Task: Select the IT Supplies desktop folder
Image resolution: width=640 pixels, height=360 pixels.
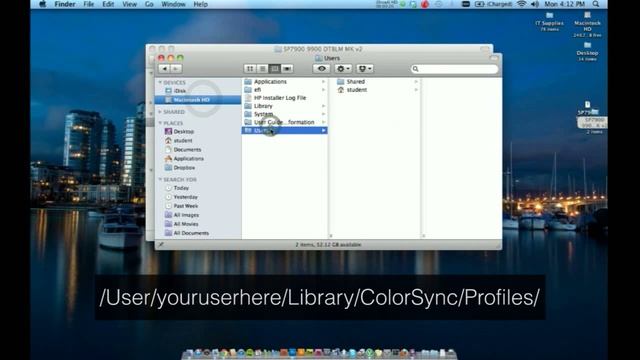Action: coord(549,22)
